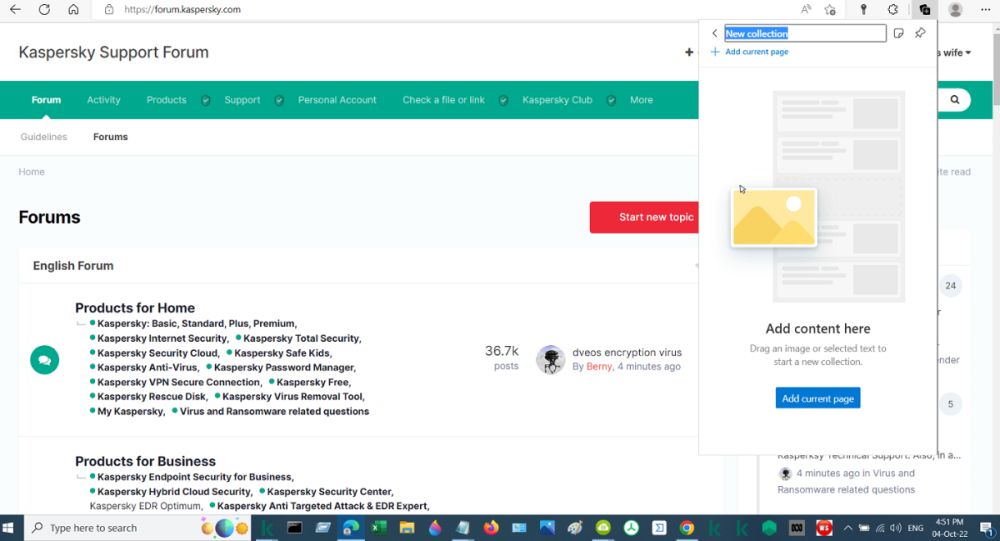Open the Photos app in taskbar
Screen dimensions: 1000x541
point(547,528)
